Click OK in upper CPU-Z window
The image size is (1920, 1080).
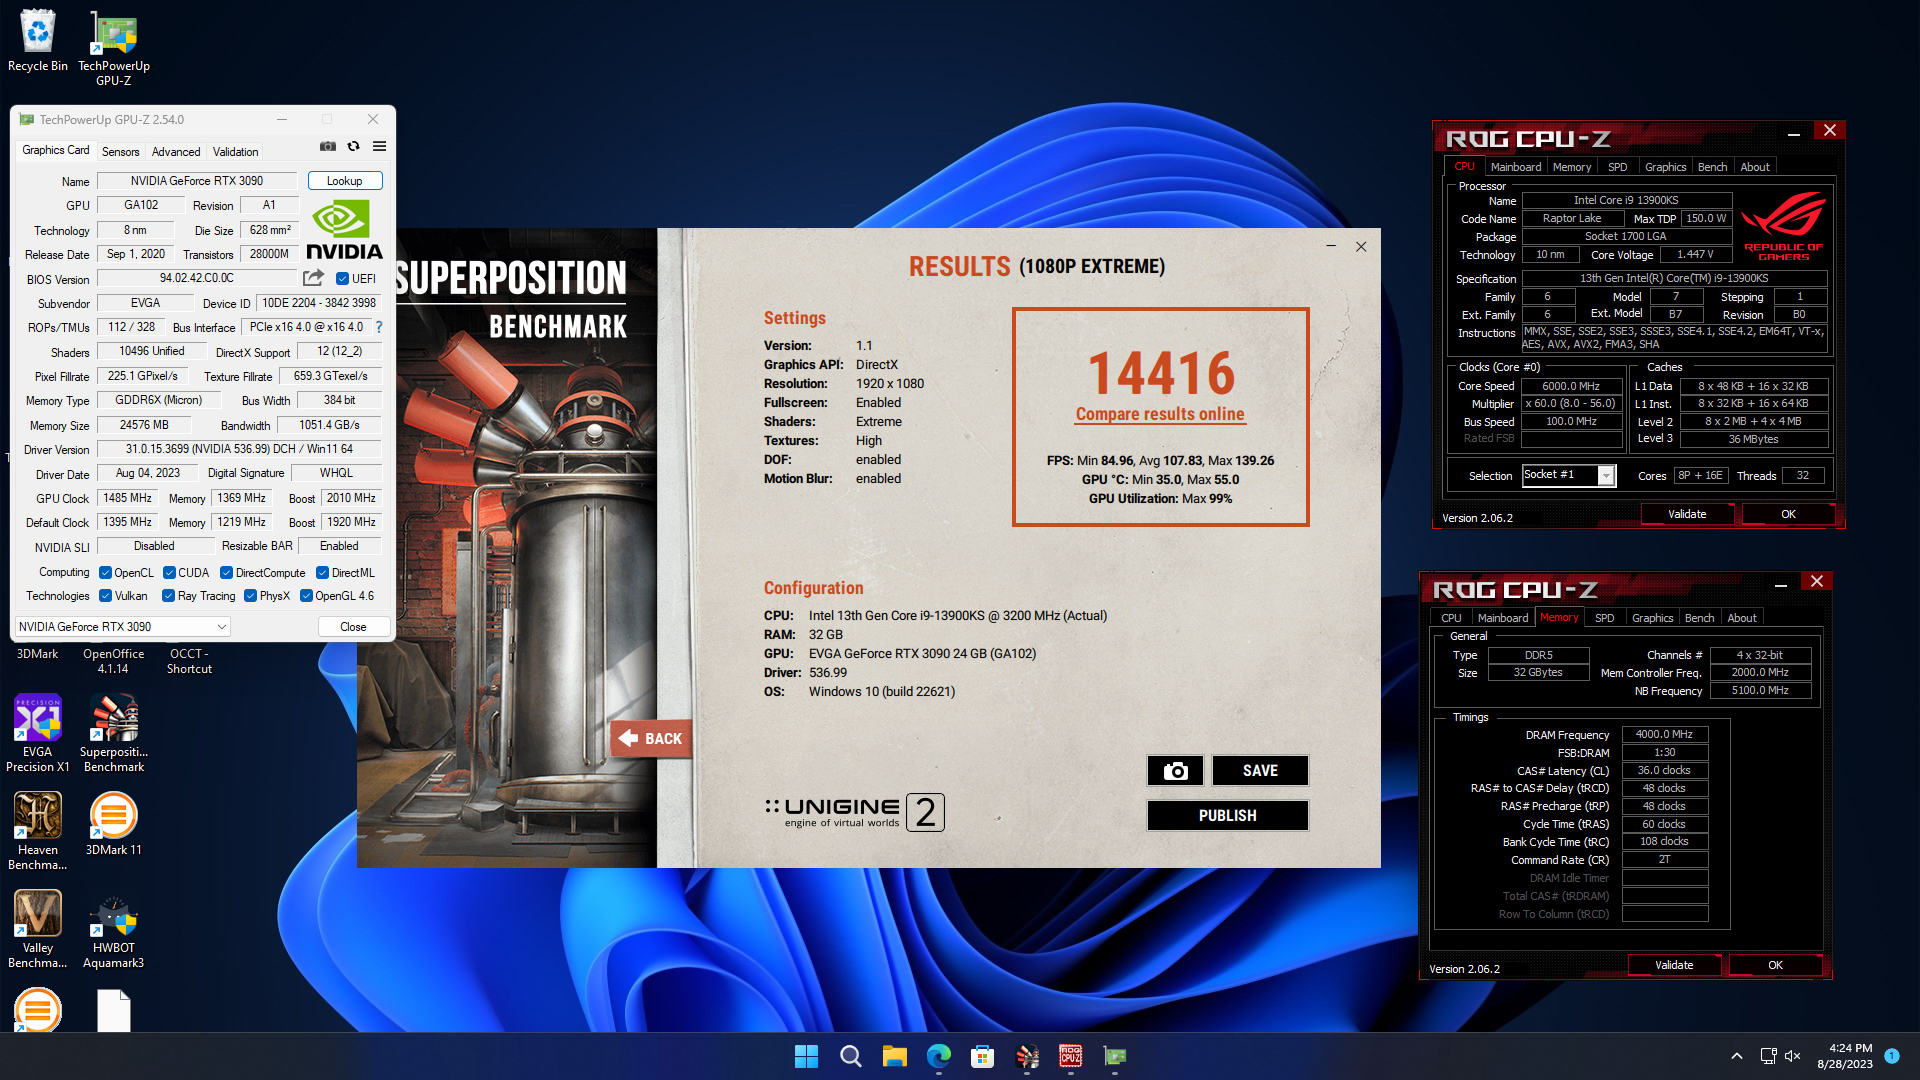click(1788, 514)
